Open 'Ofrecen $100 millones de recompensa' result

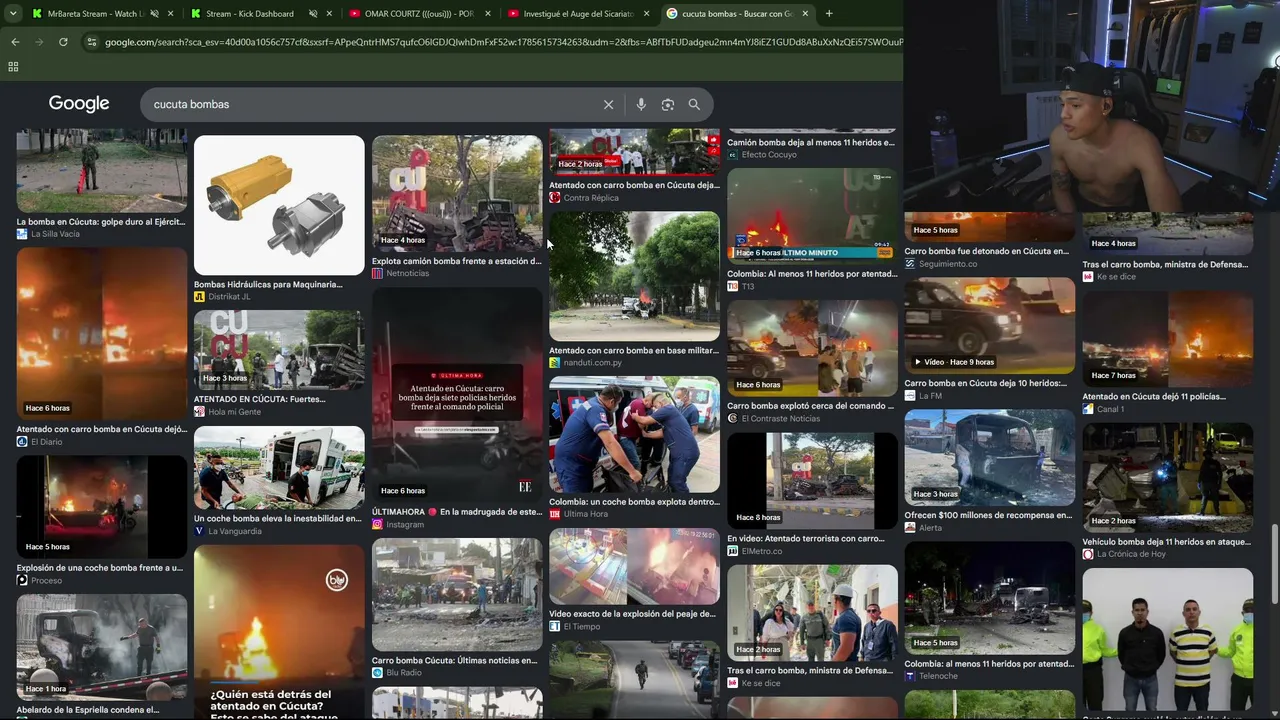(x=988, y=516)
